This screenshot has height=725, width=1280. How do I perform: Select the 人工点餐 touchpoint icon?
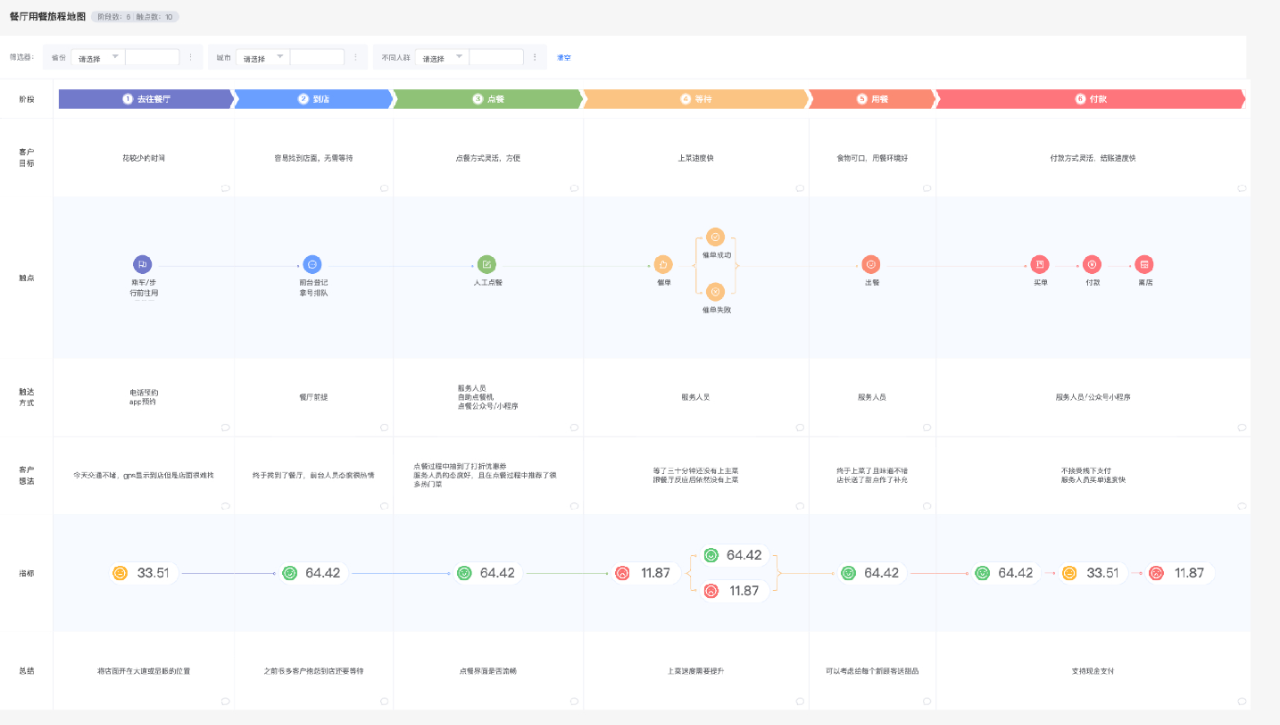pyautogui.click(x=486, y=264)
